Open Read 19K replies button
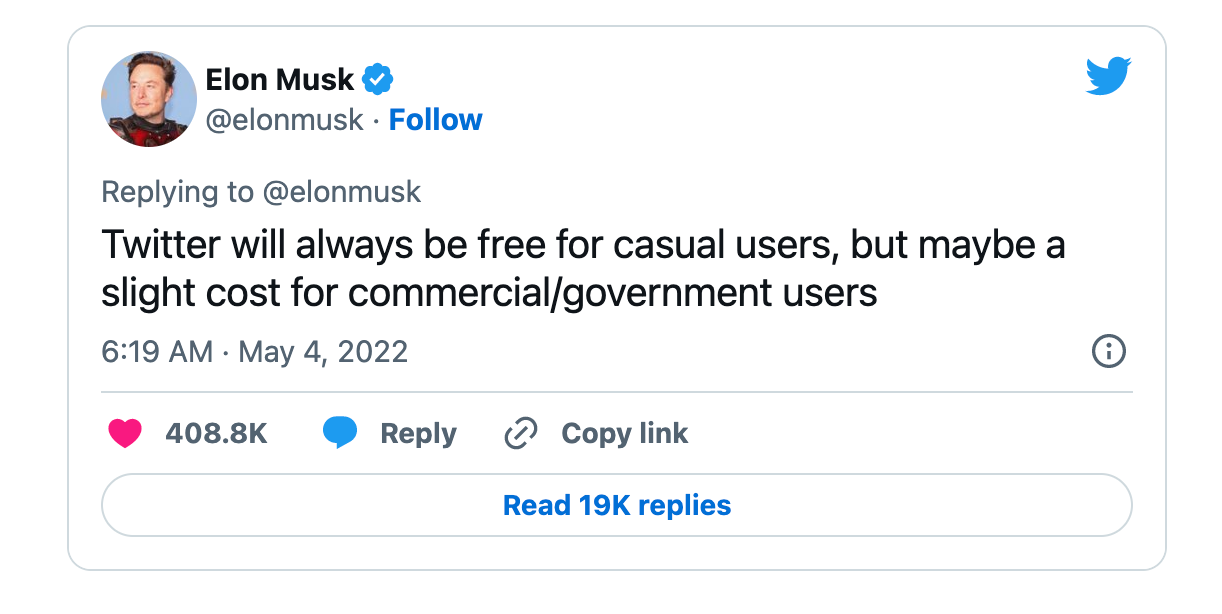 [617, 505]
